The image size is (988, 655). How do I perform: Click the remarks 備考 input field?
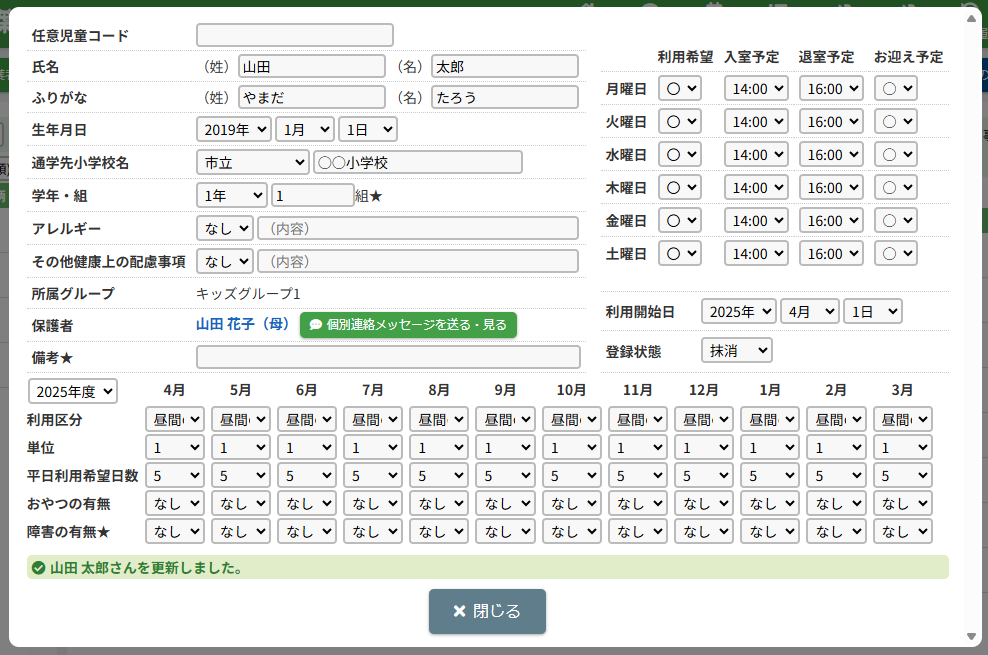(388, 357)
